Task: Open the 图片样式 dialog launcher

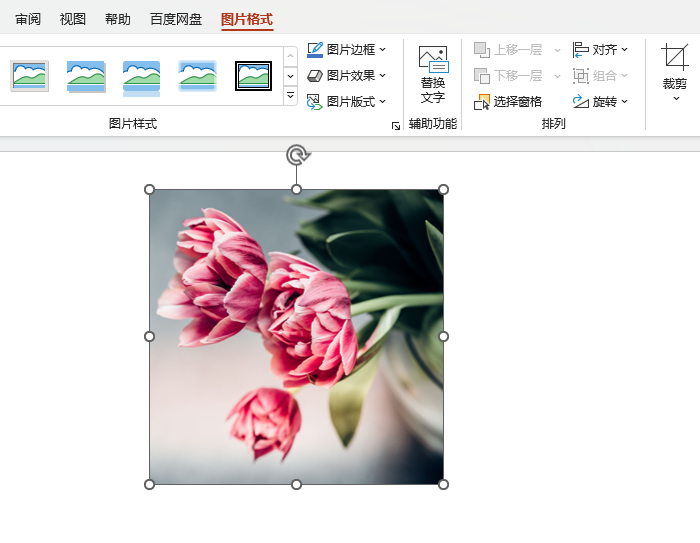Action: (396, 126)
